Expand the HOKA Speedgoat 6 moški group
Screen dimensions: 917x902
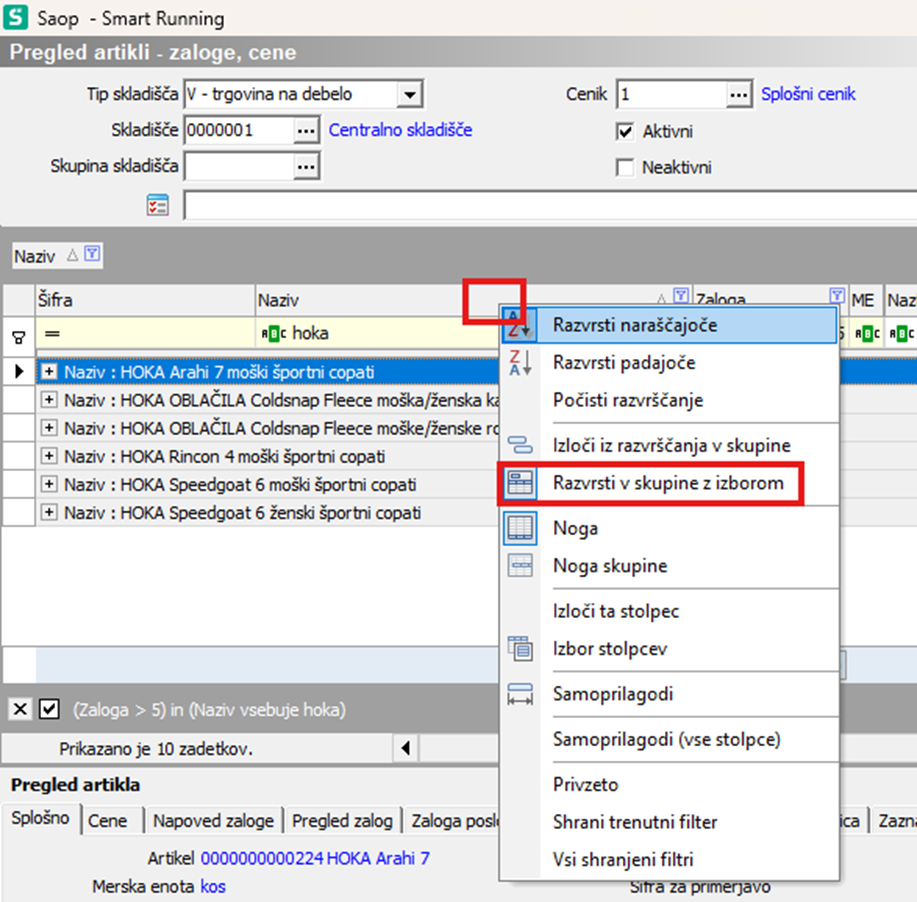(49, 484)
